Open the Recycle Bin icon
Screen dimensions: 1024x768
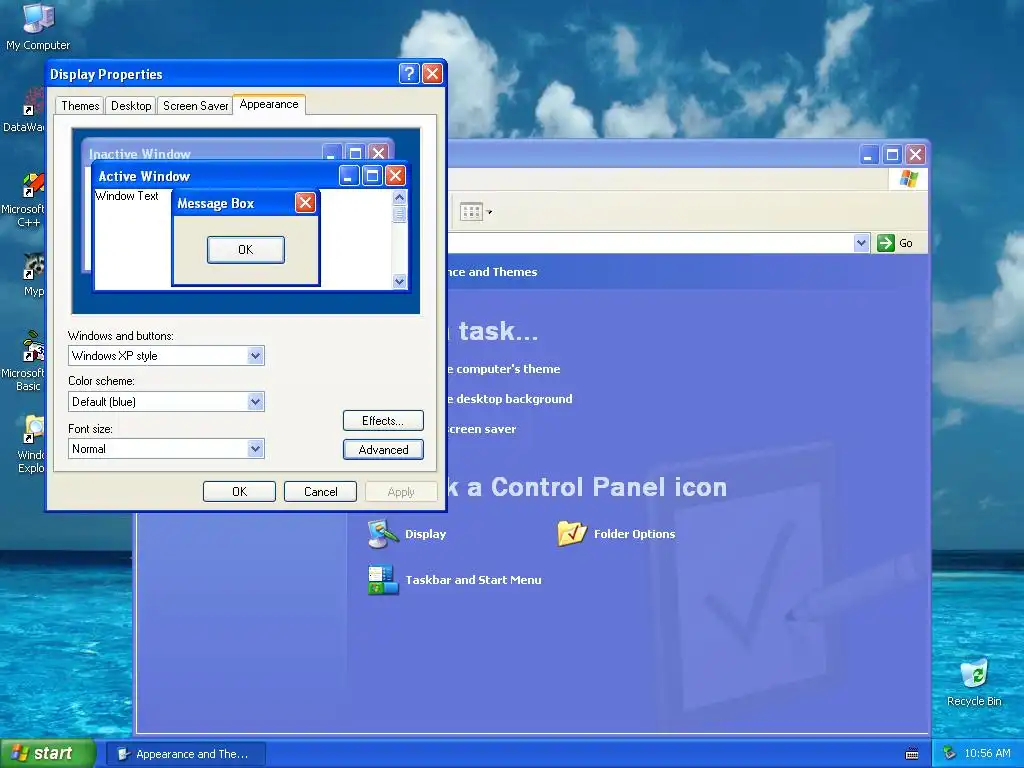point(974,682)
